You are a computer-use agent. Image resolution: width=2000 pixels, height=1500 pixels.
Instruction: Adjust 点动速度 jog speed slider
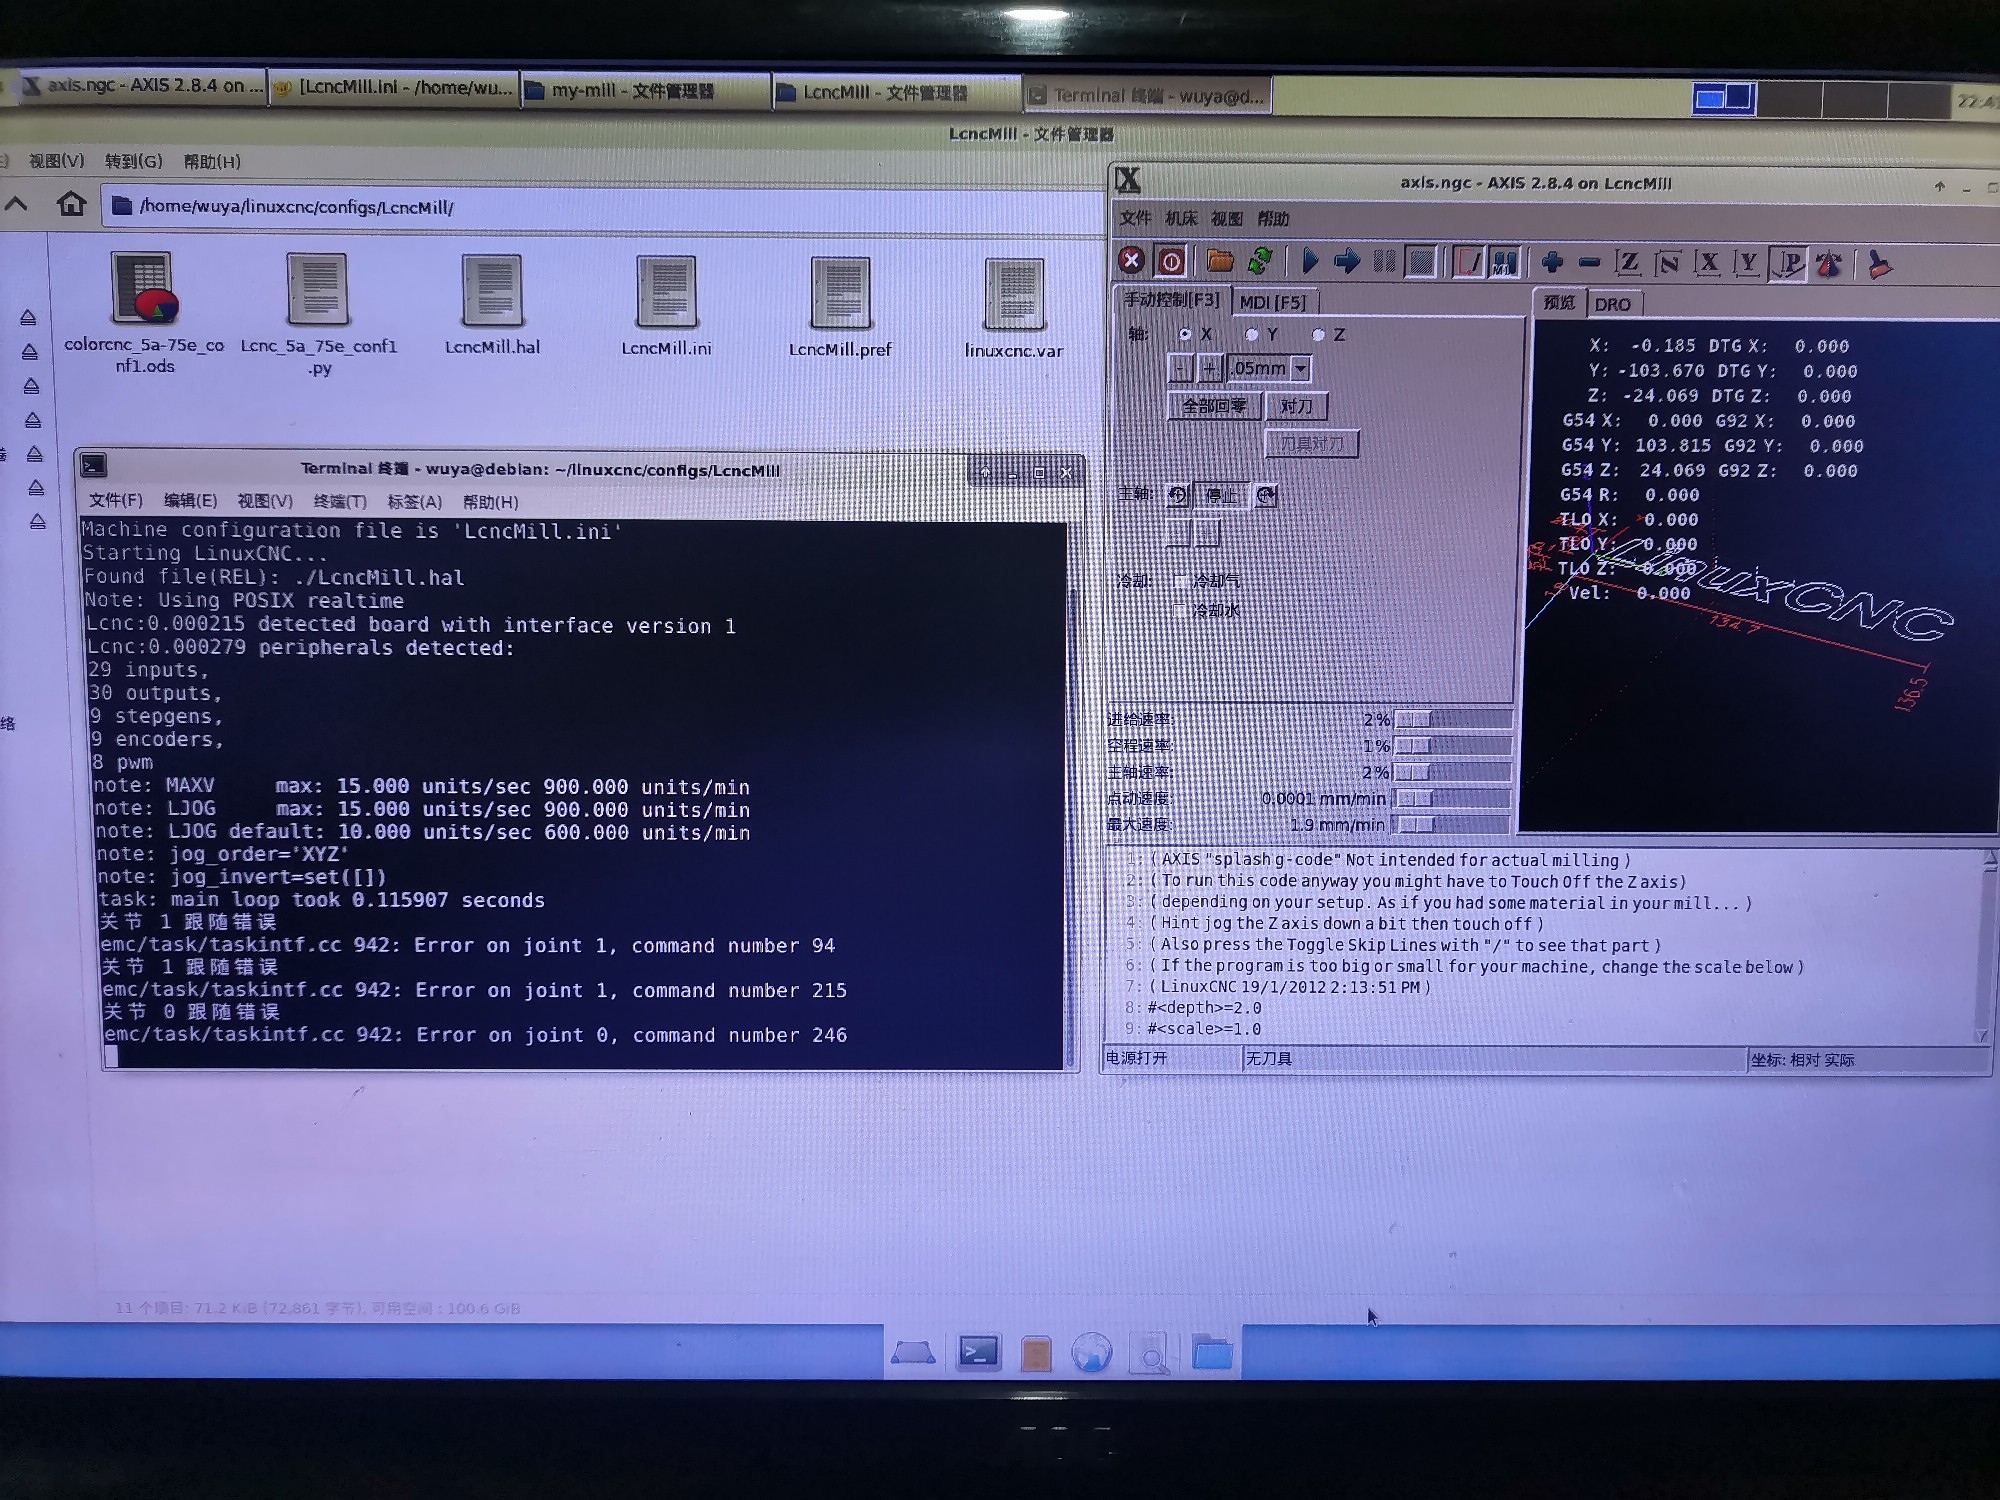coord(1452,798)
